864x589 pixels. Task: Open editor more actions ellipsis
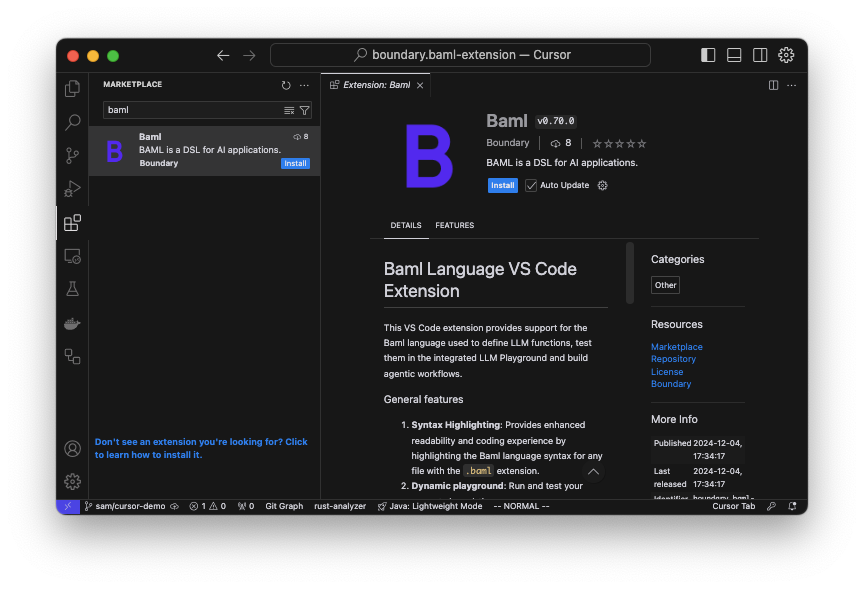[792, 85]
